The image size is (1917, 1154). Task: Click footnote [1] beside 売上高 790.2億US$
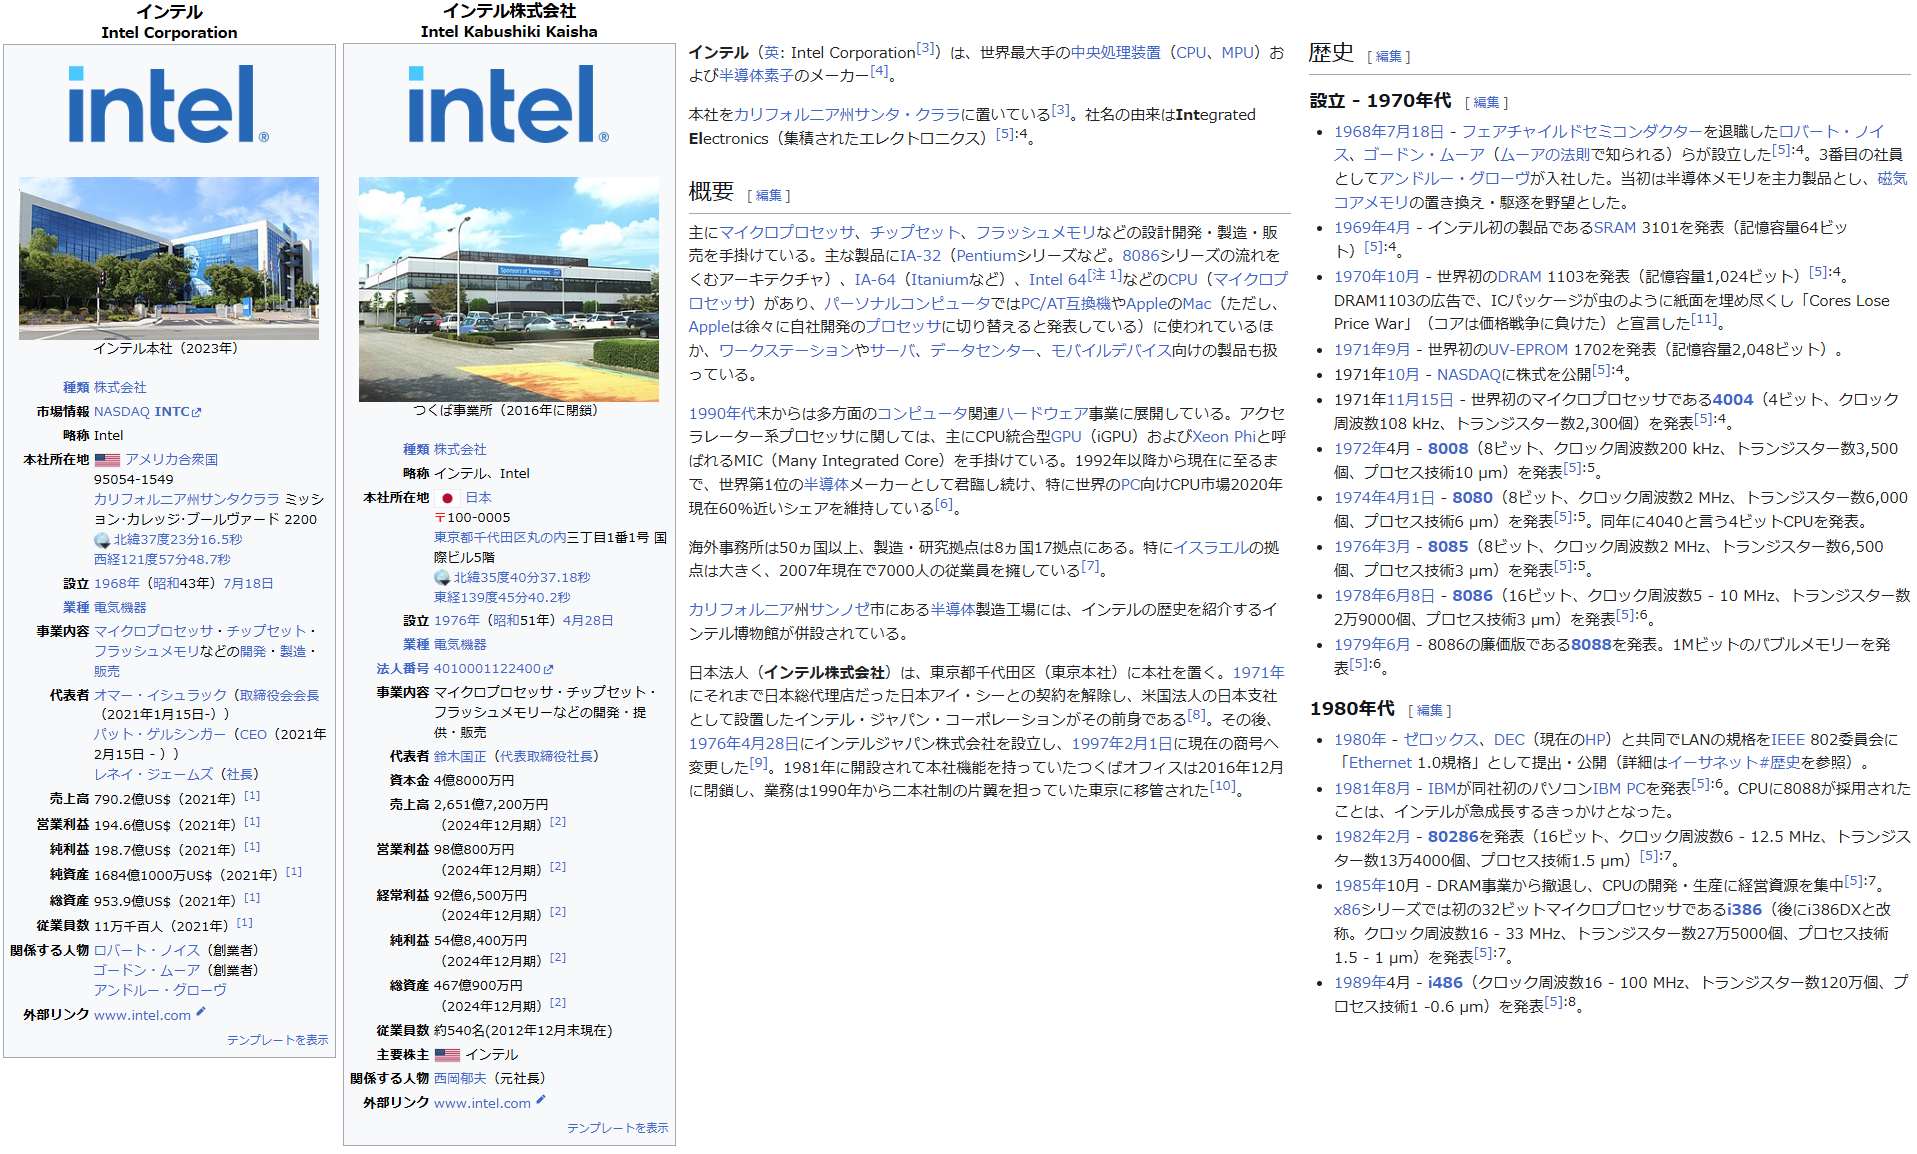pyautogui.click(x=252, y=796)
